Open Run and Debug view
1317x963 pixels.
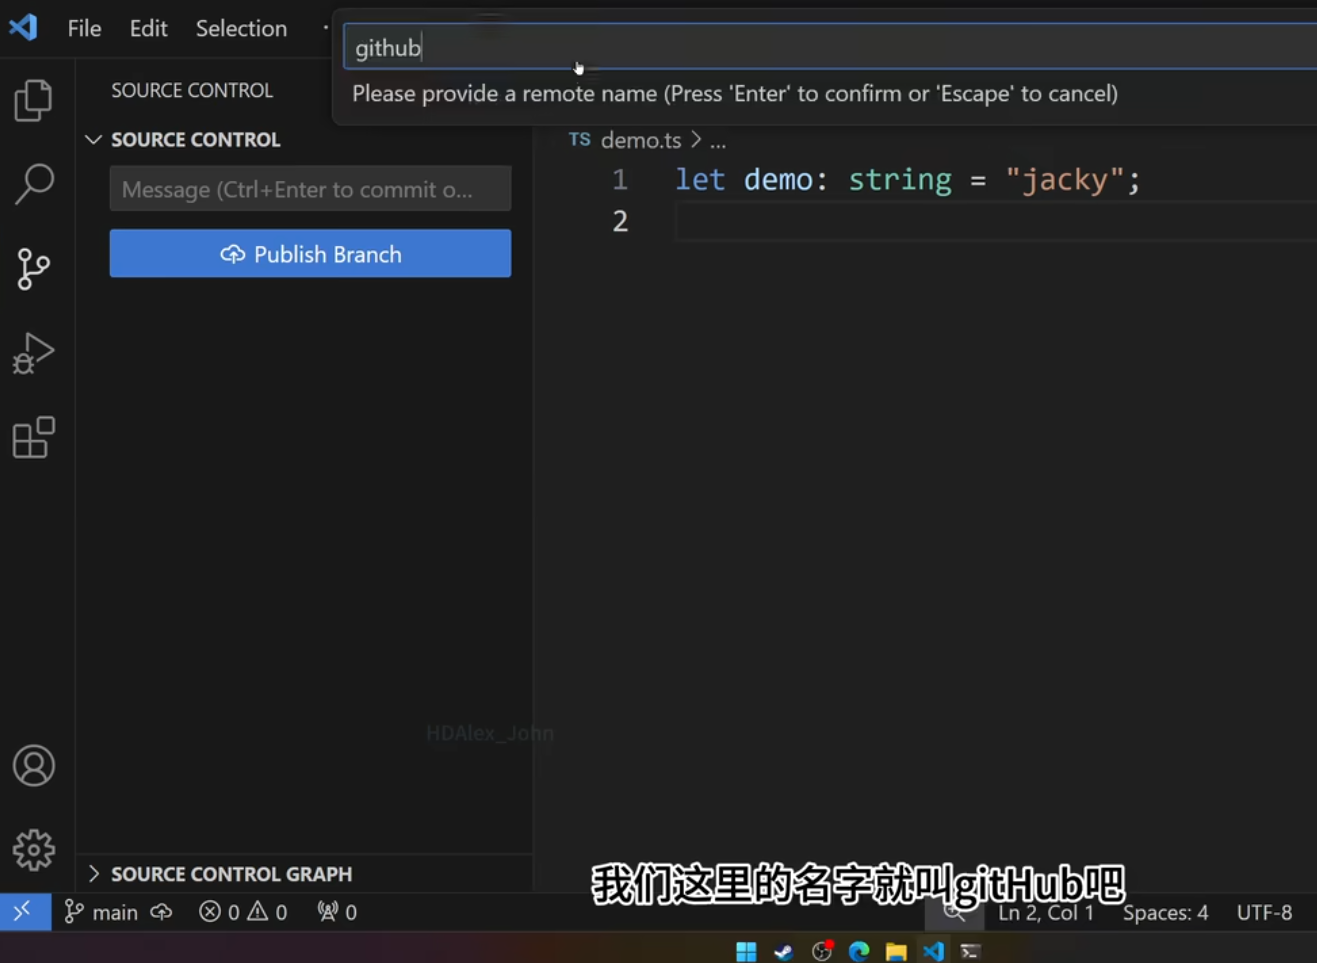tap(33, 353)
